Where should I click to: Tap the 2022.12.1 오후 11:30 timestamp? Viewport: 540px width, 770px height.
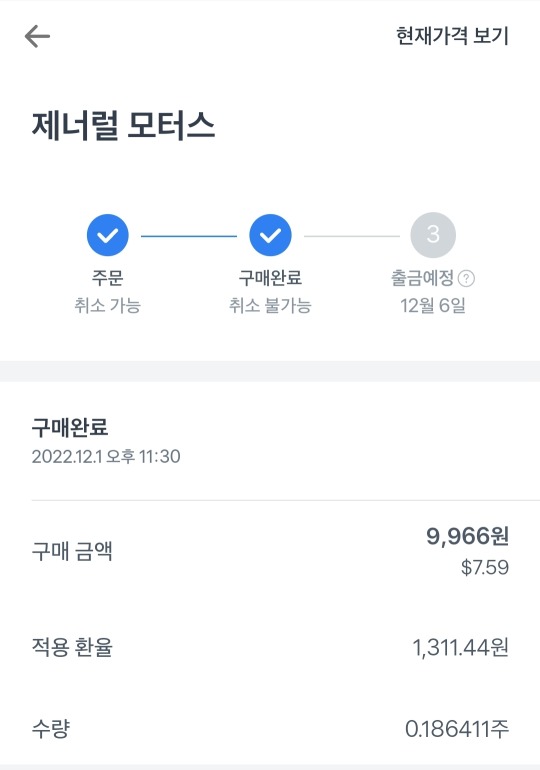(x=106, y=457)
